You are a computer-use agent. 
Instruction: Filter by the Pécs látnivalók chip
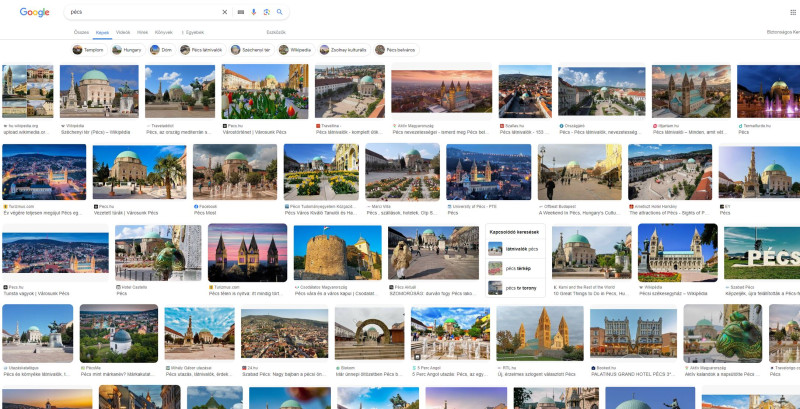click(x=203, y=50)
